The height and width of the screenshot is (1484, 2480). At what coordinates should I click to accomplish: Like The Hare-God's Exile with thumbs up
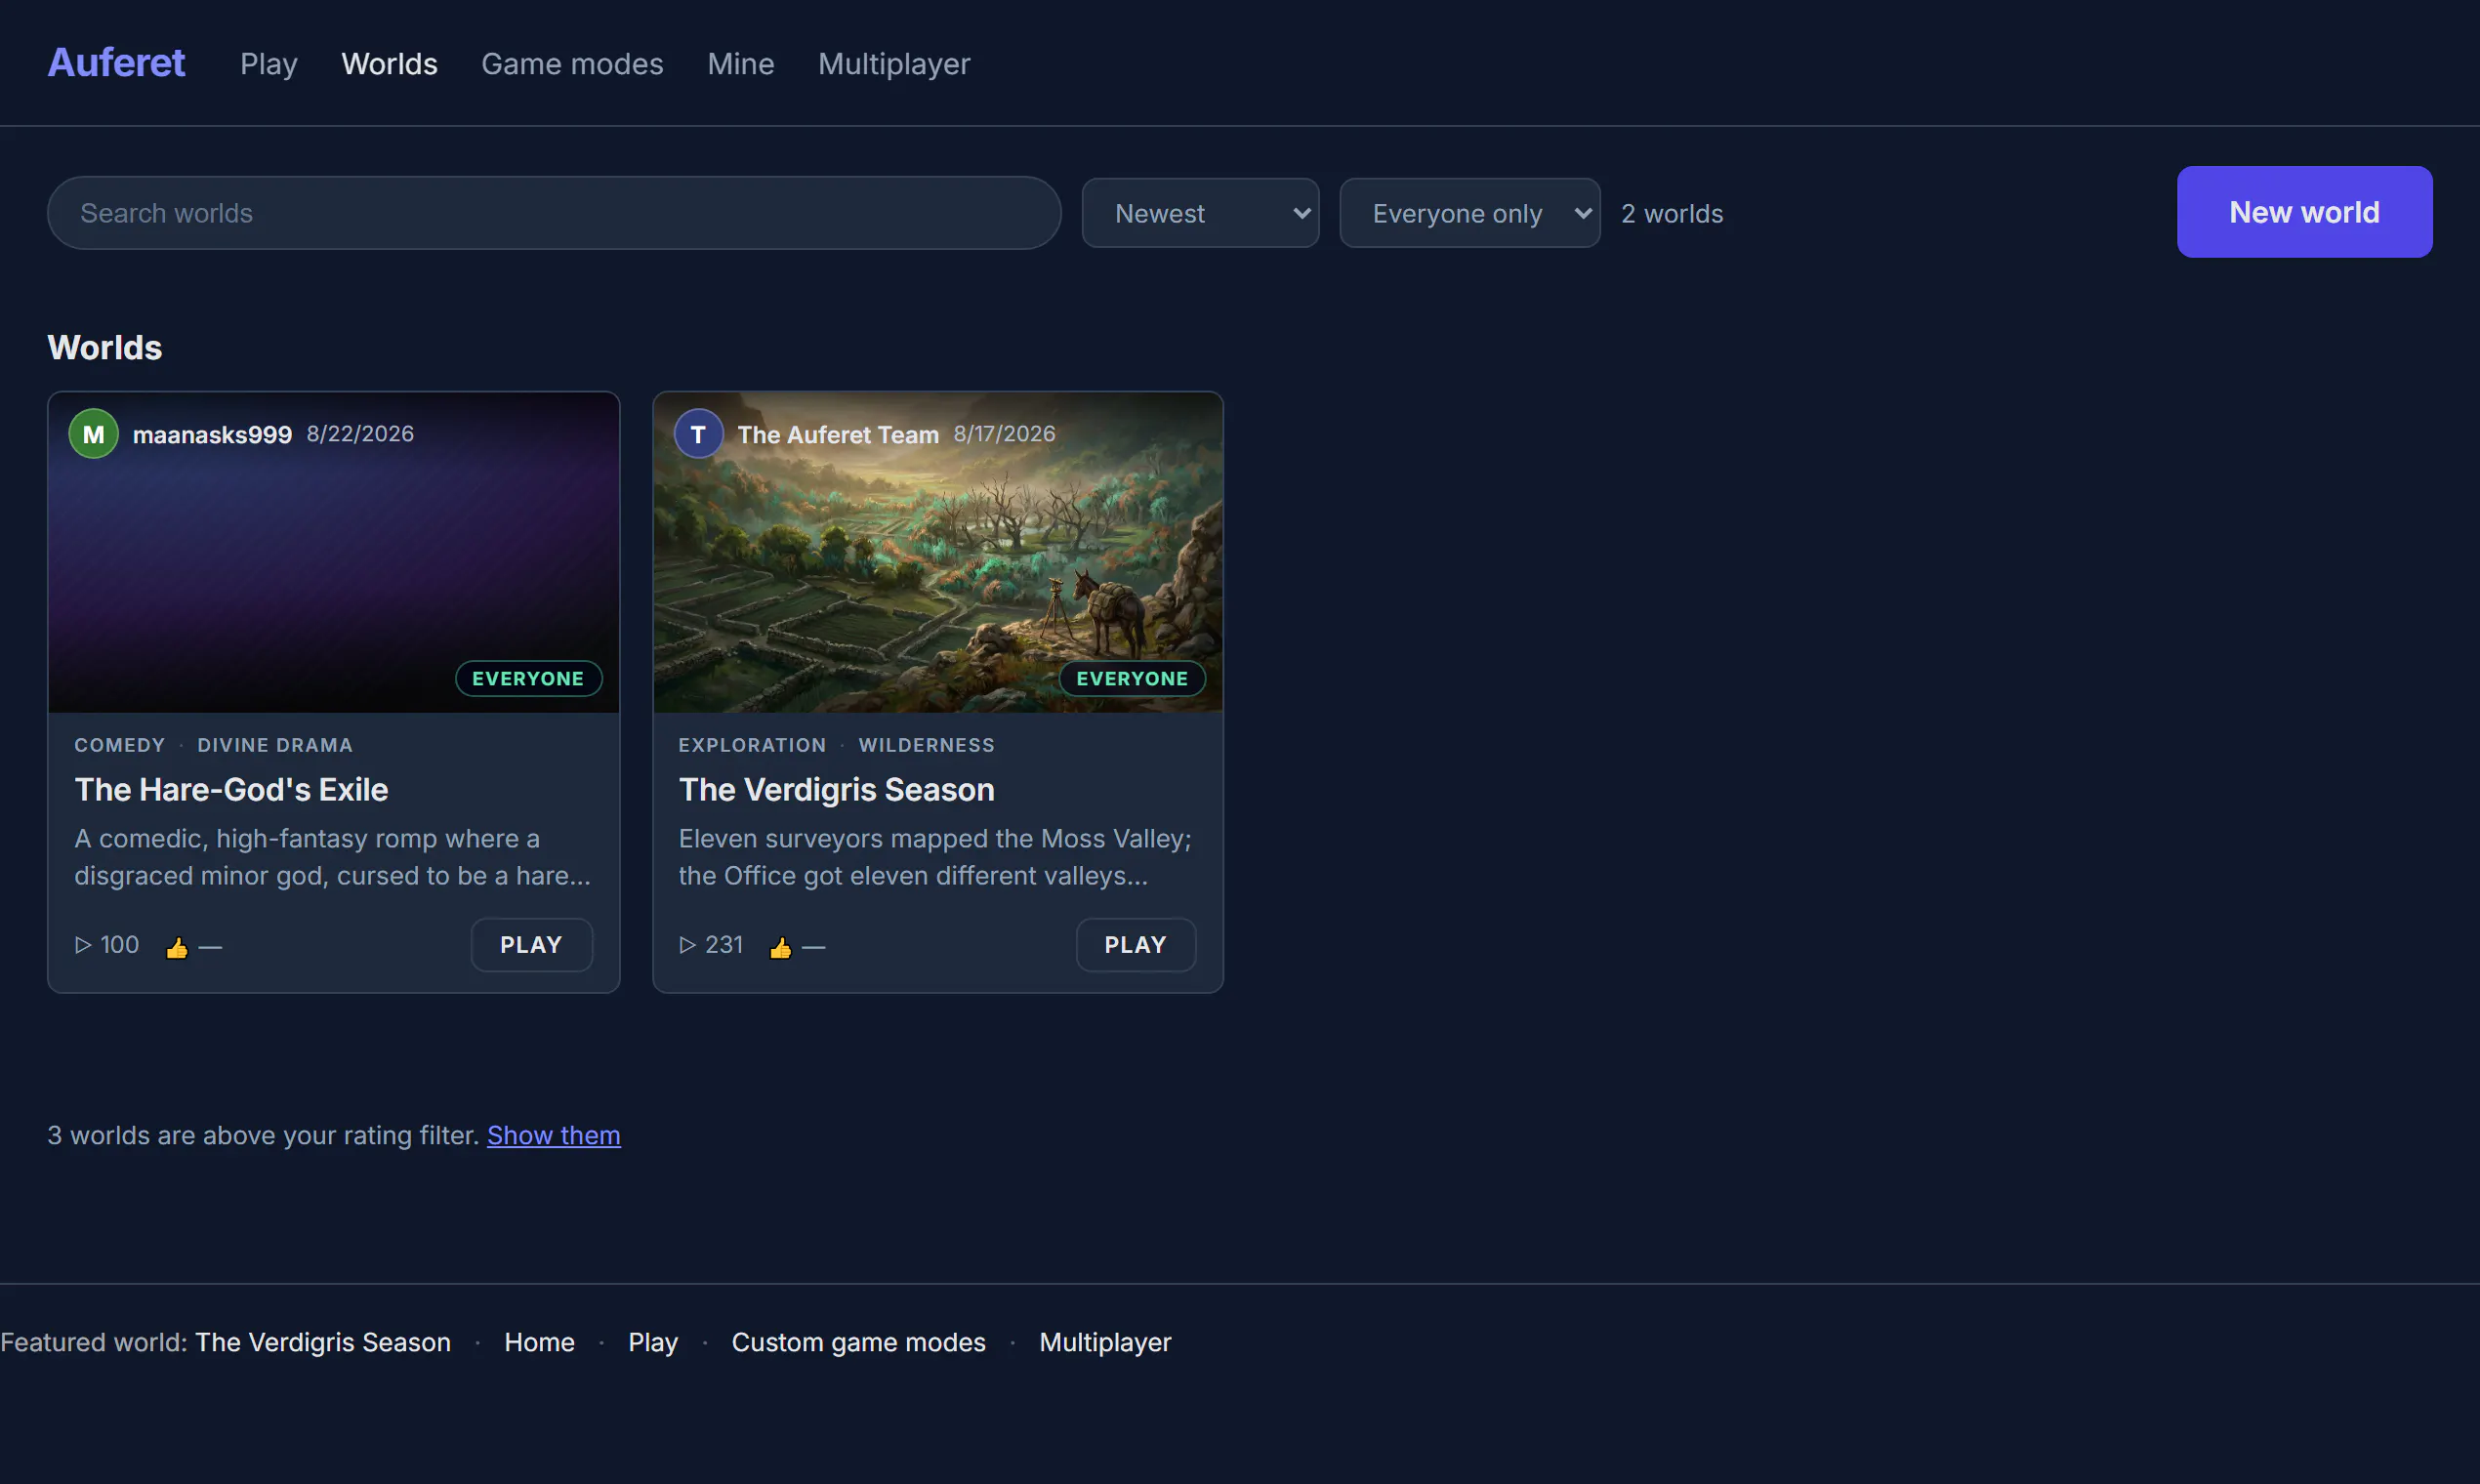tap(177, 946)
